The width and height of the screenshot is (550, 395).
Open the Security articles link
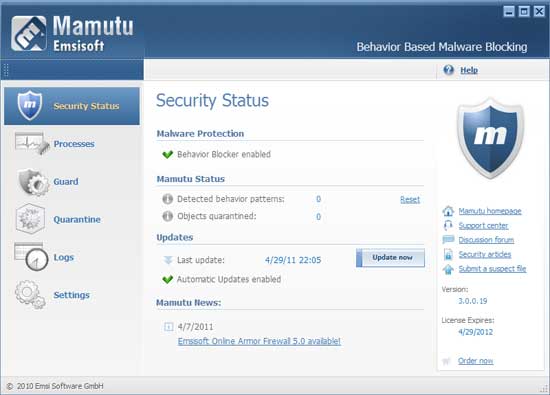tap(485, 254)
